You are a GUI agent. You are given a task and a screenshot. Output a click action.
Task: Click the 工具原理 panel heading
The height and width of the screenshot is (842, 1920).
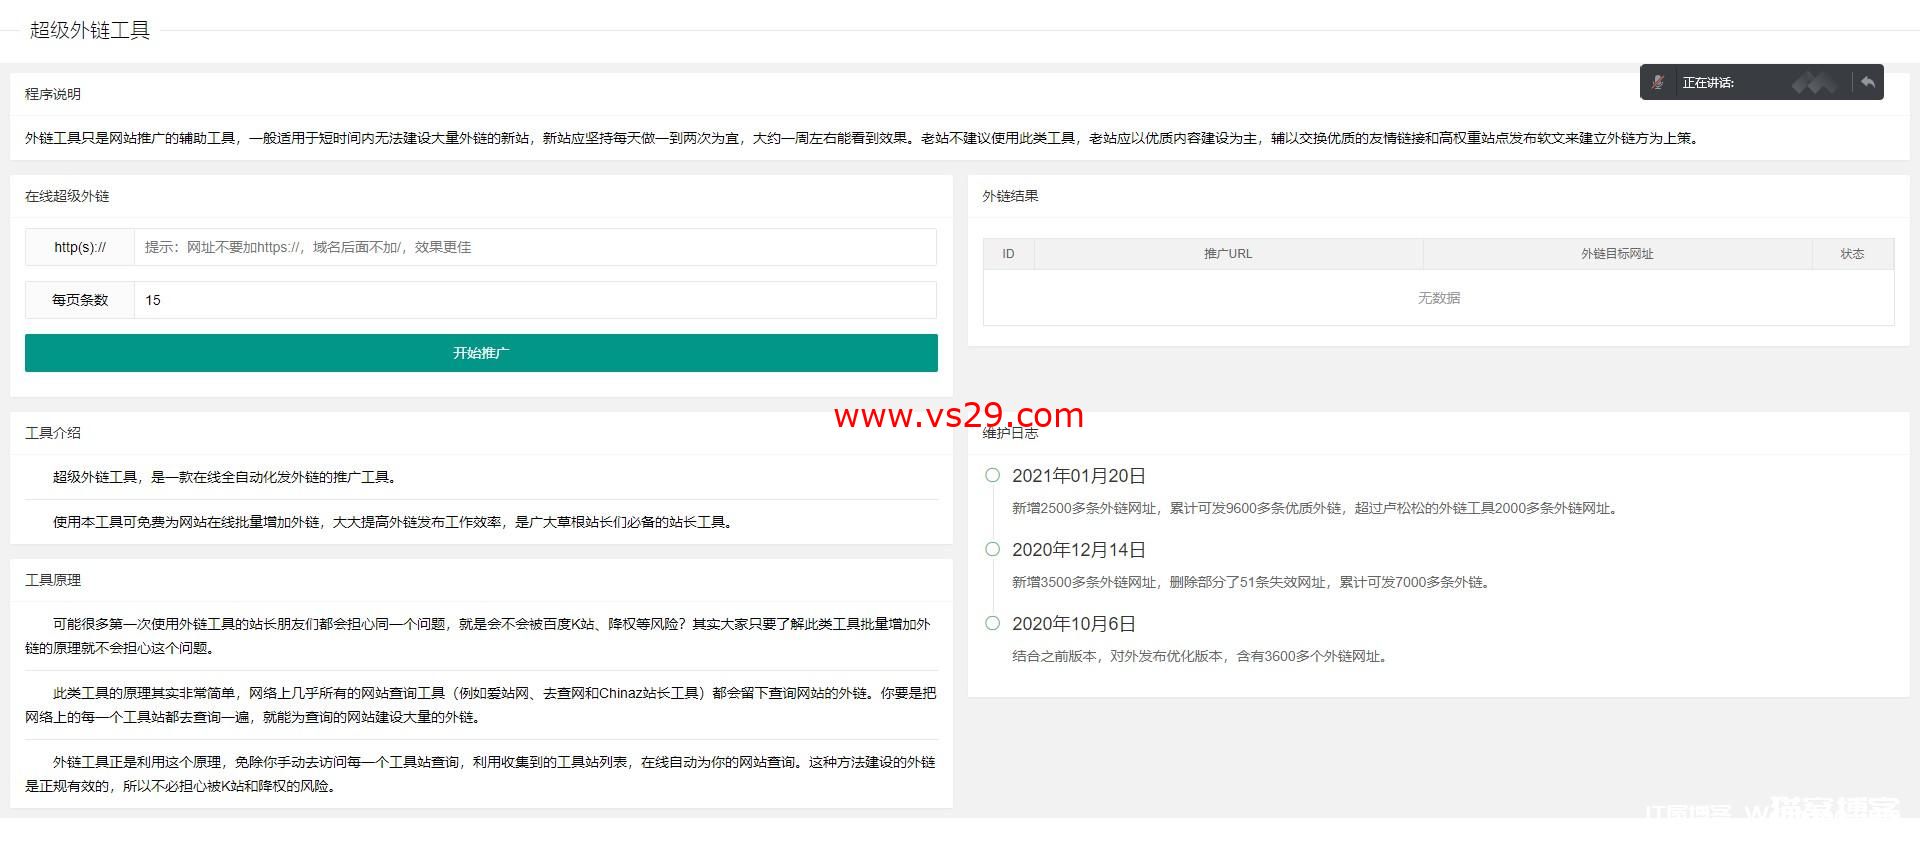point(53,580)
